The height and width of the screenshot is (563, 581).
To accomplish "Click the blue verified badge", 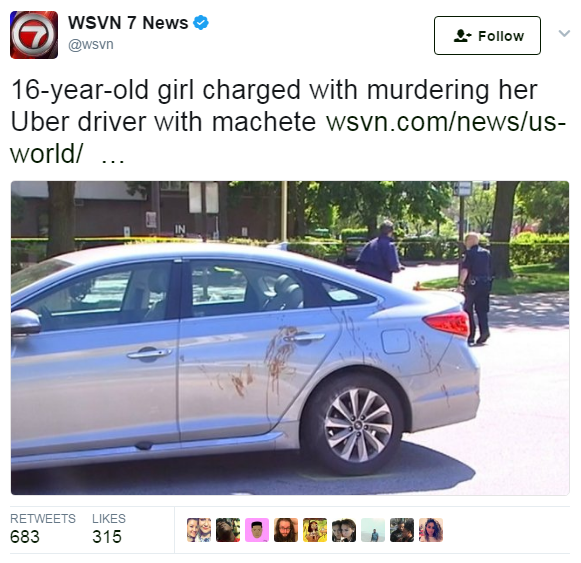I will tap(201, 23).
